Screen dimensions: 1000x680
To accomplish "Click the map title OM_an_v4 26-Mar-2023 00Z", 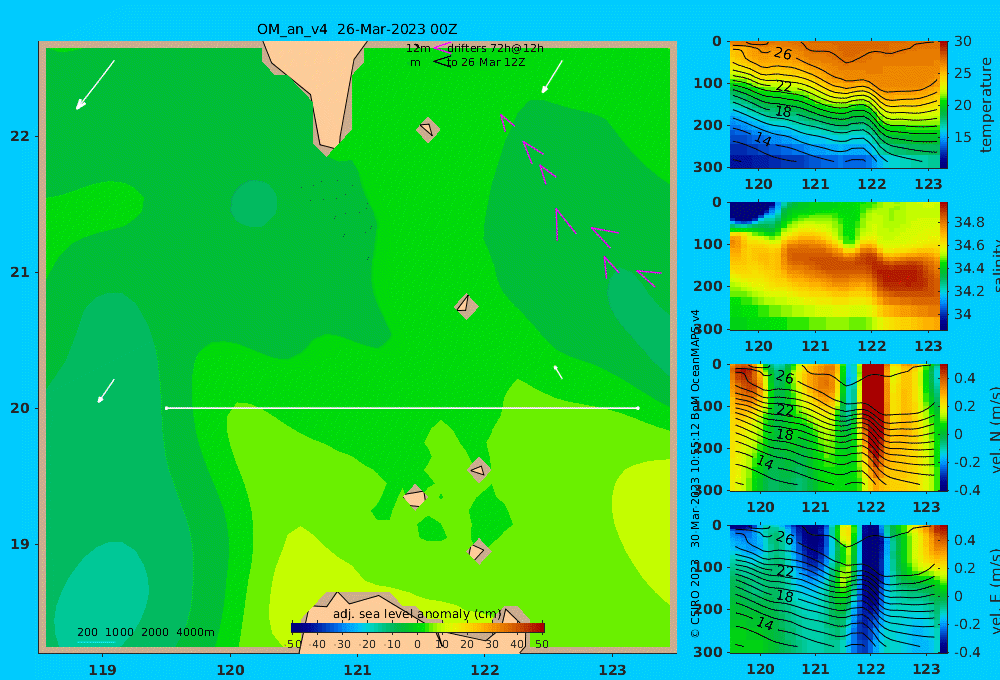I will 357,29.
